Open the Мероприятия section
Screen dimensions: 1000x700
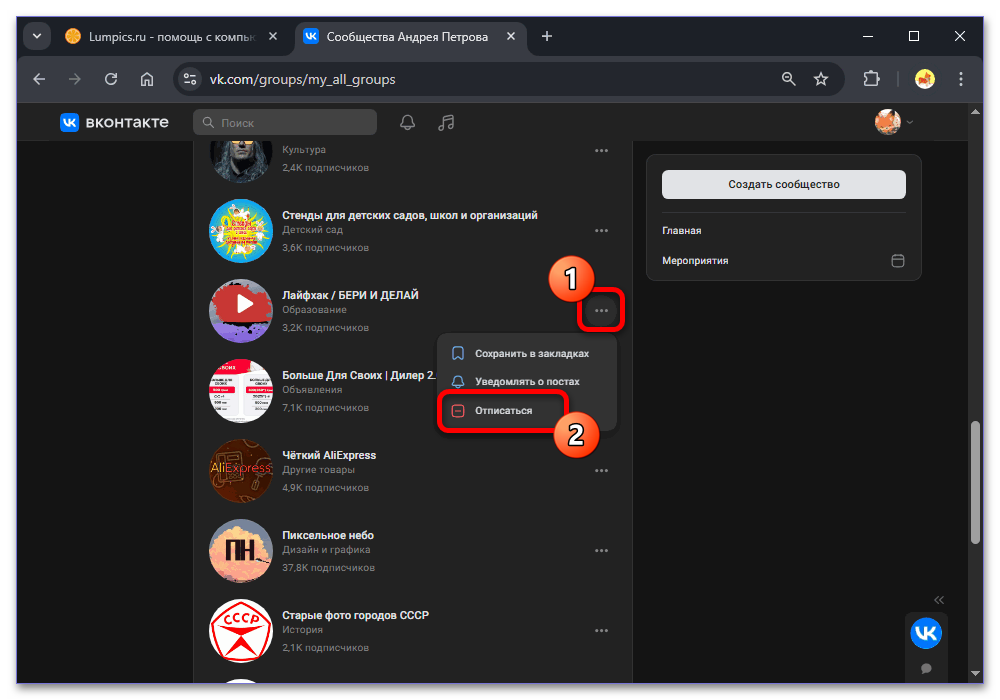695,261
